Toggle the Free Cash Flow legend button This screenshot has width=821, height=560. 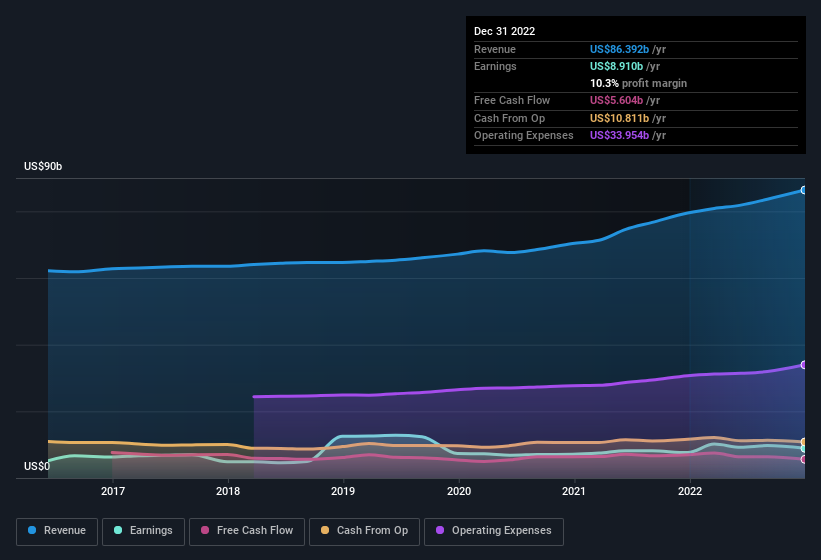[x=247, y=531]
